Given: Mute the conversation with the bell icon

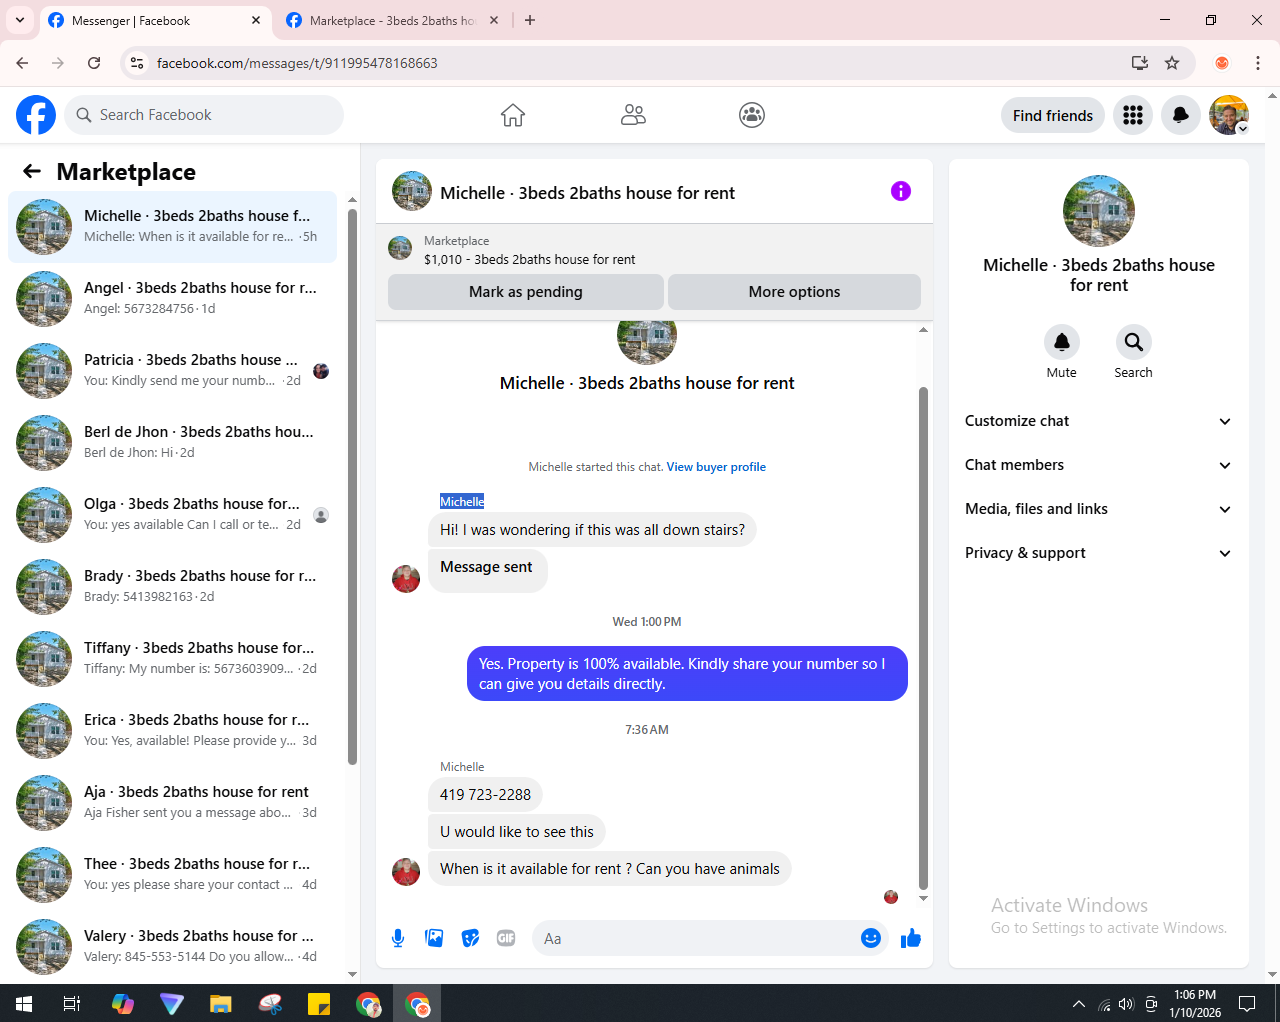Looking at the screenshot, I should click(x=1062, y=342).
